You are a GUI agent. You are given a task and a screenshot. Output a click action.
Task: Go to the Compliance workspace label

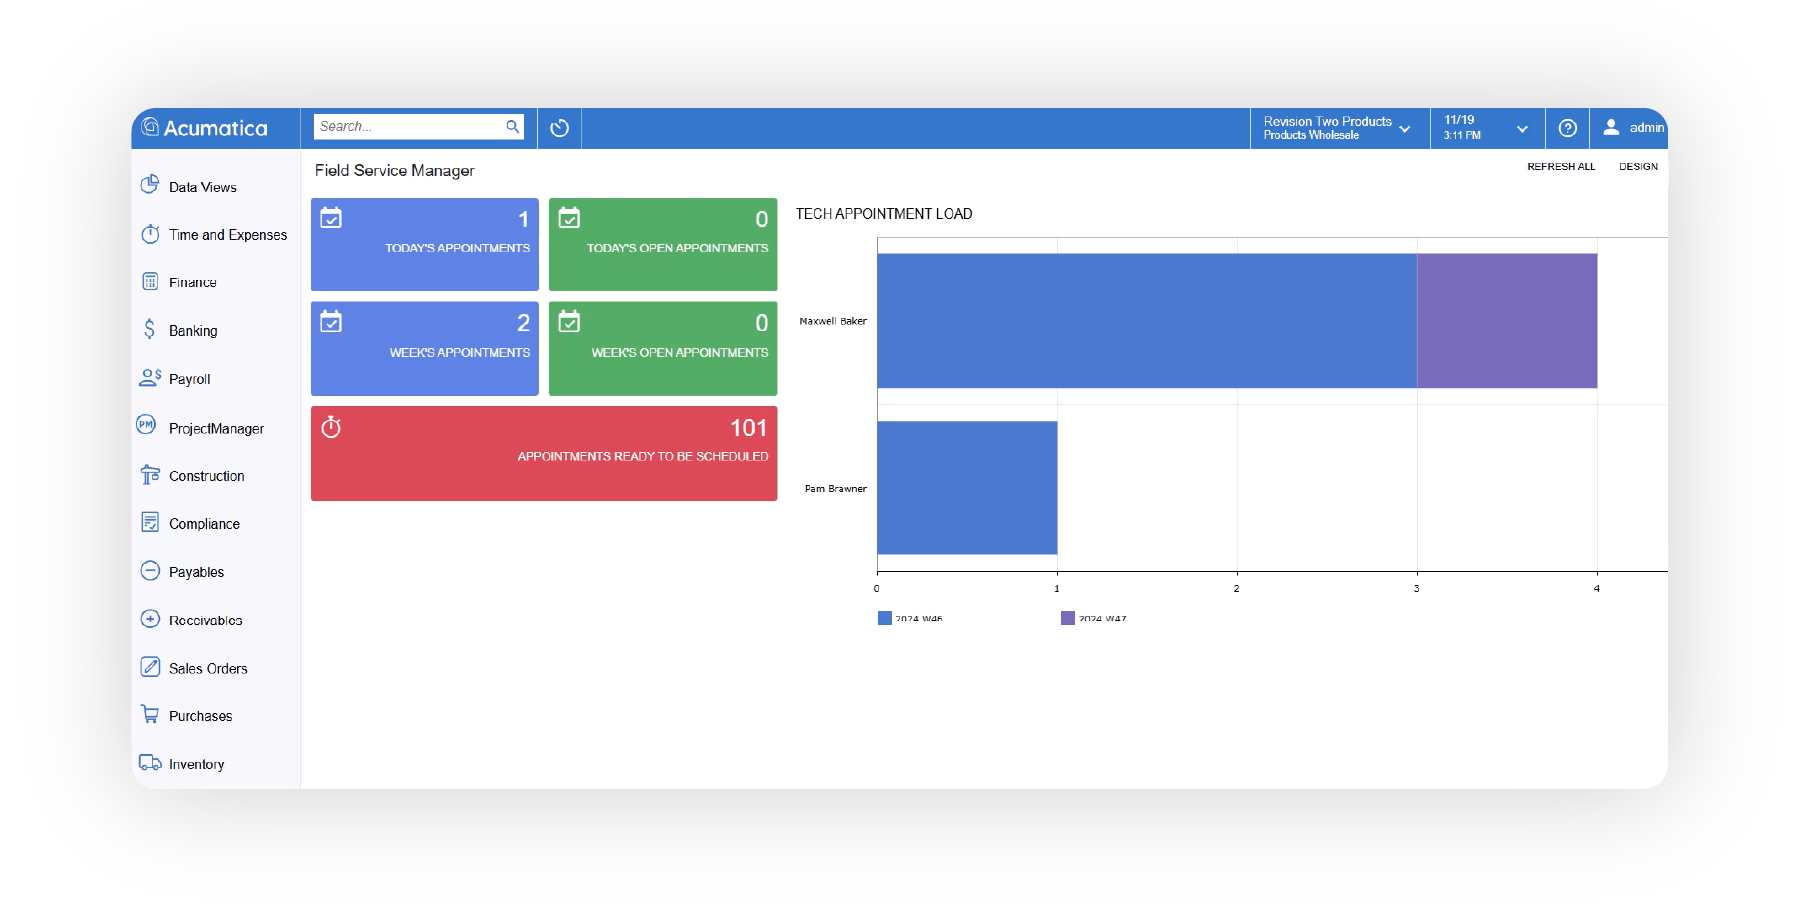point(204,524)
